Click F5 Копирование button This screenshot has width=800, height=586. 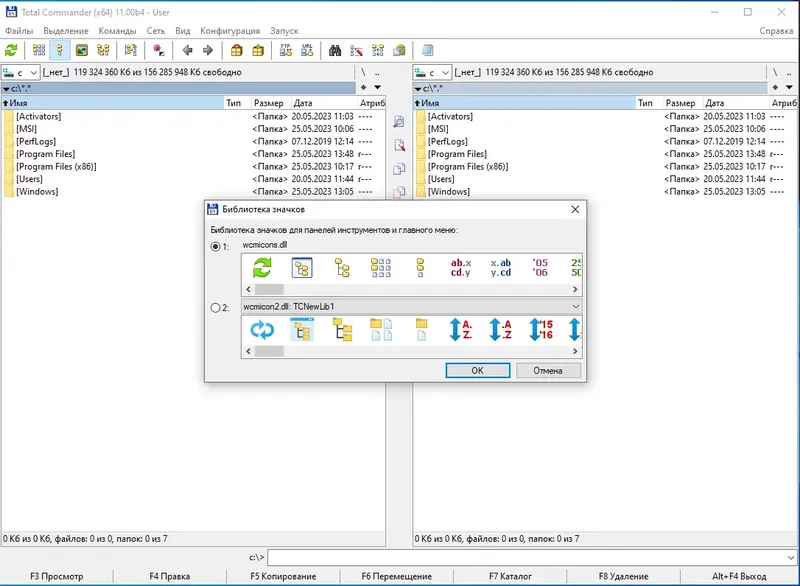[x=283, y=576]
